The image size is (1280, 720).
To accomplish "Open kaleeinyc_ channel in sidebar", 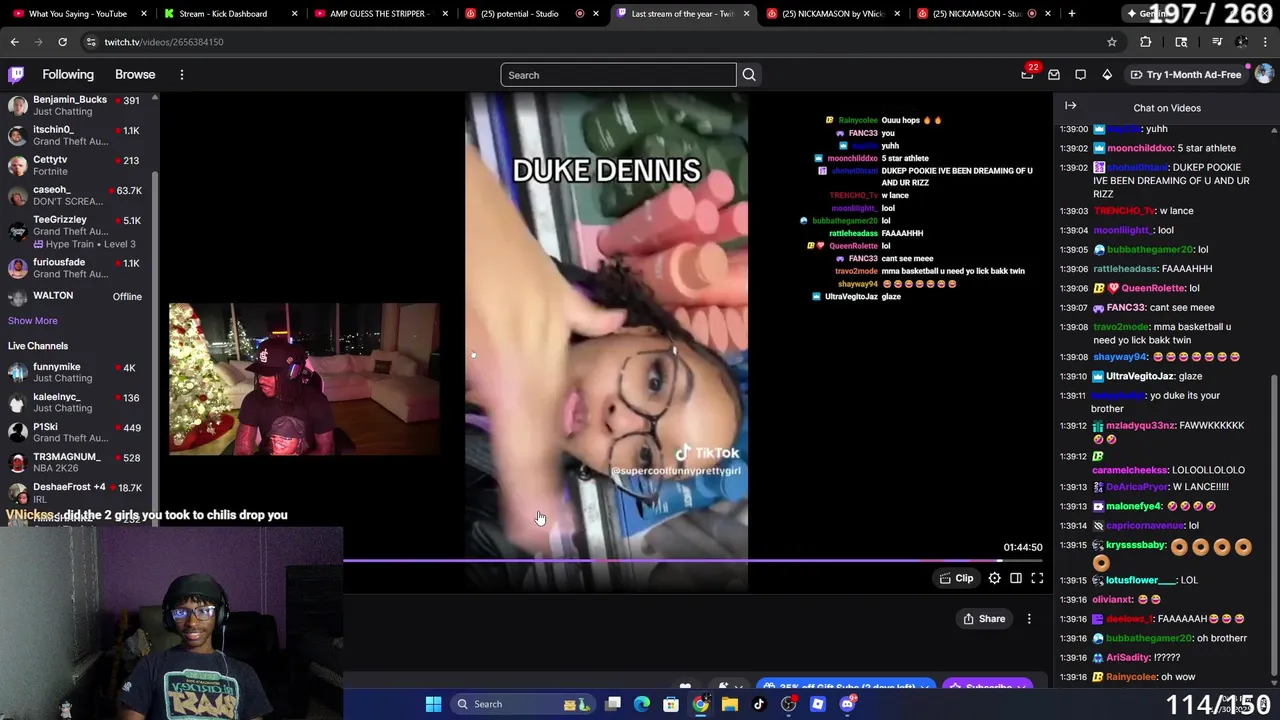I will pos(76,402).
